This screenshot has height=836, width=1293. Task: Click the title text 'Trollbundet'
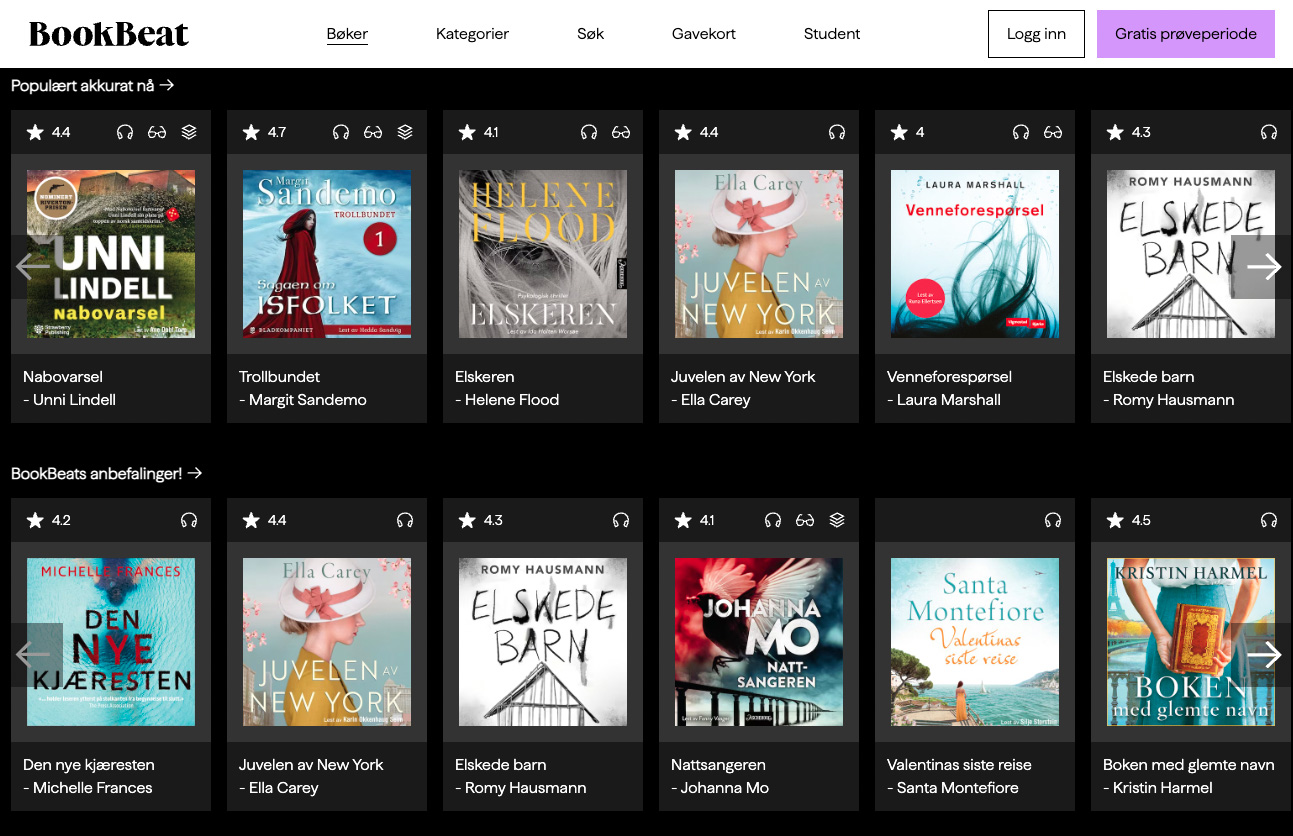point(280,377)
